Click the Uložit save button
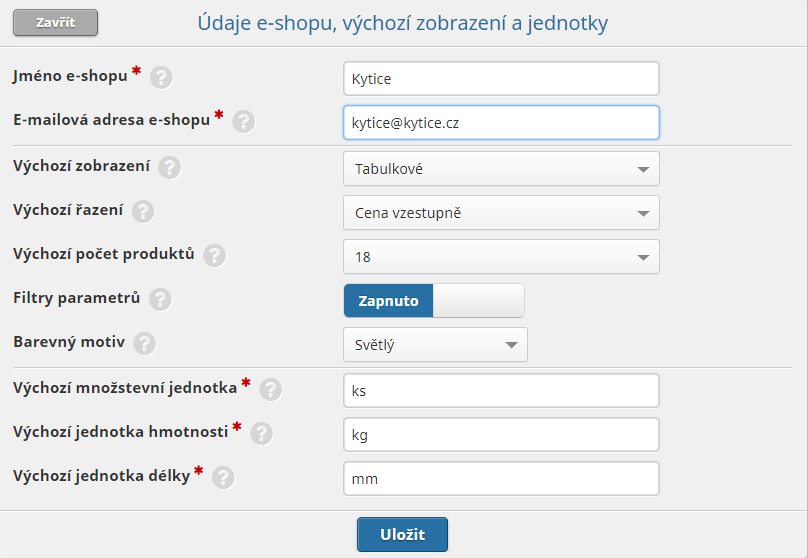This screenshot has height=558, width=808. (x=402, y=534)
